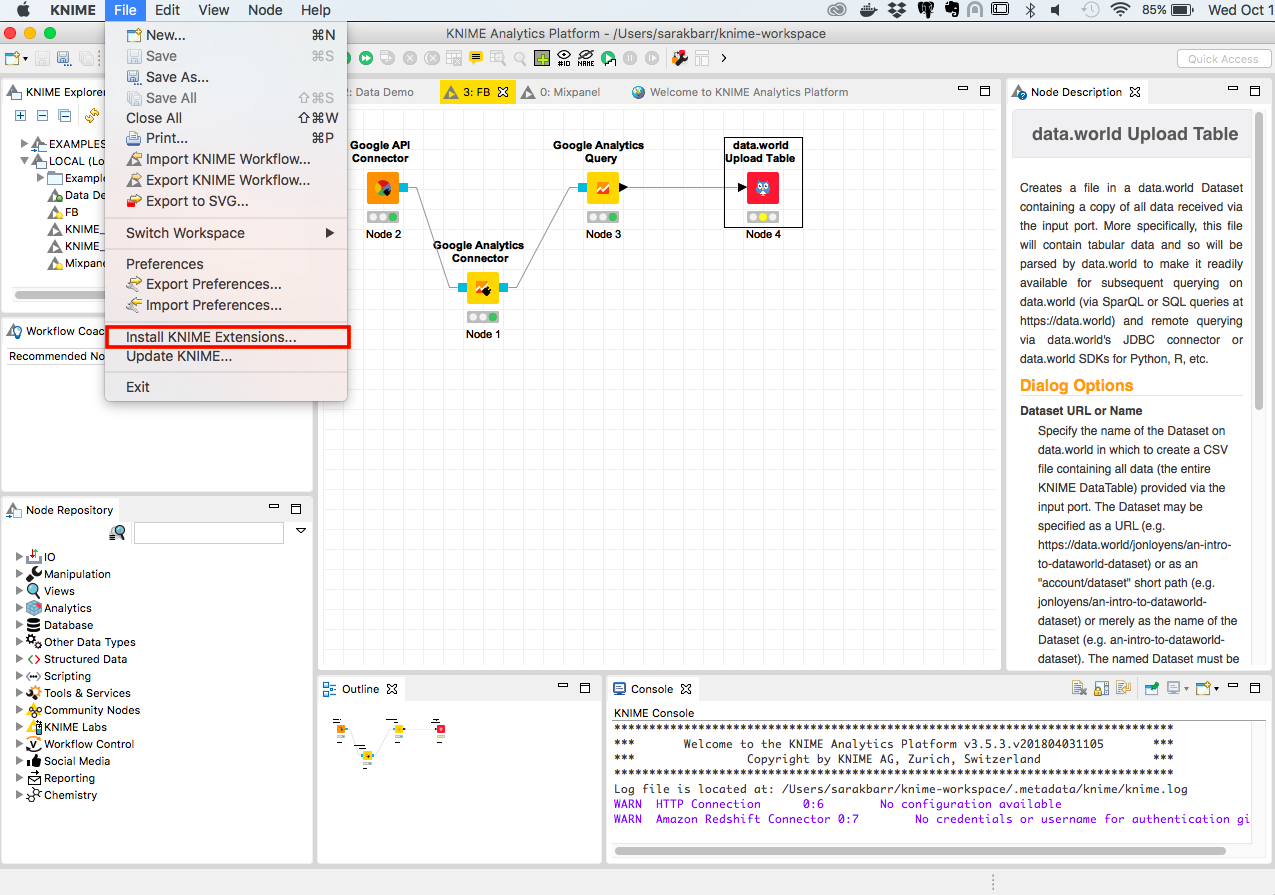Viewport: 1275px width, 895px height.
Task: Click Expand All icon in KNIME Explorer
Action: coord(20,115)
